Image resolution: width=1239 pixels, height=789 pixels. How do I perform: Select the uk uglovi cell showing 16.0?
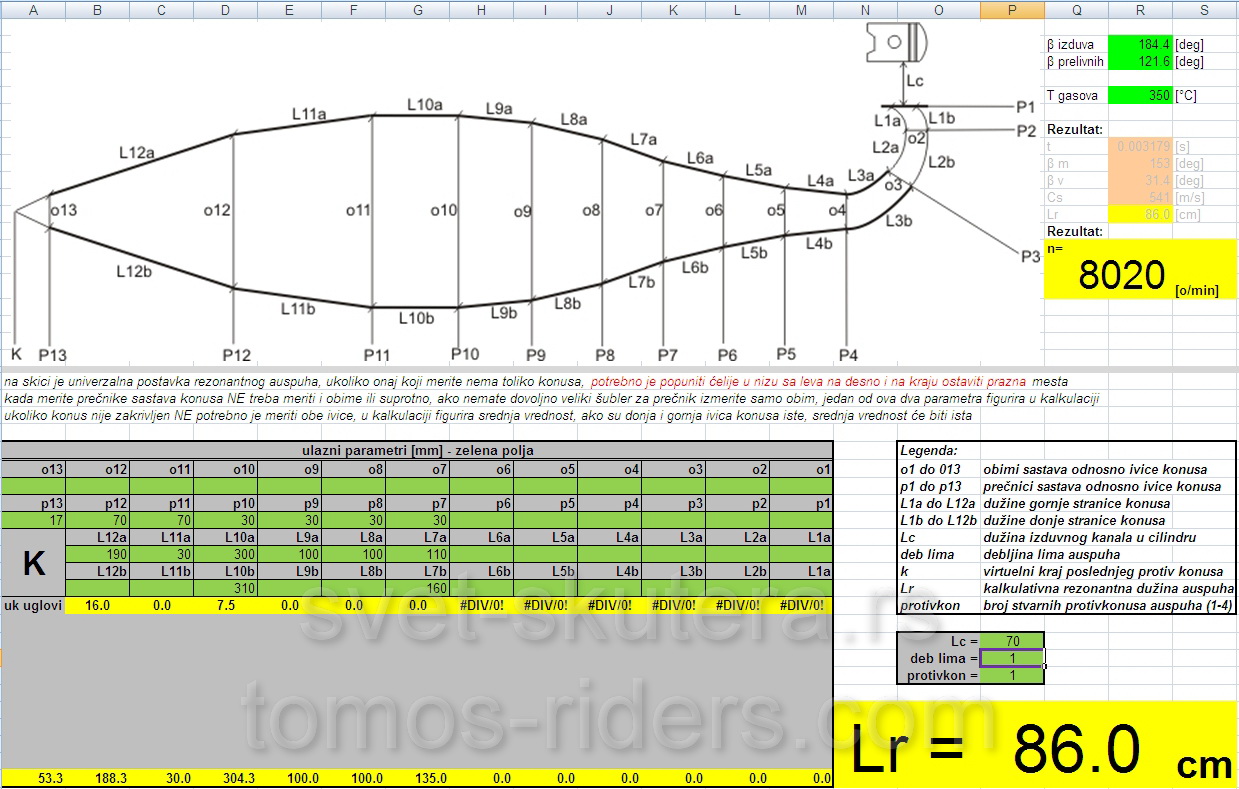(97, 605)
